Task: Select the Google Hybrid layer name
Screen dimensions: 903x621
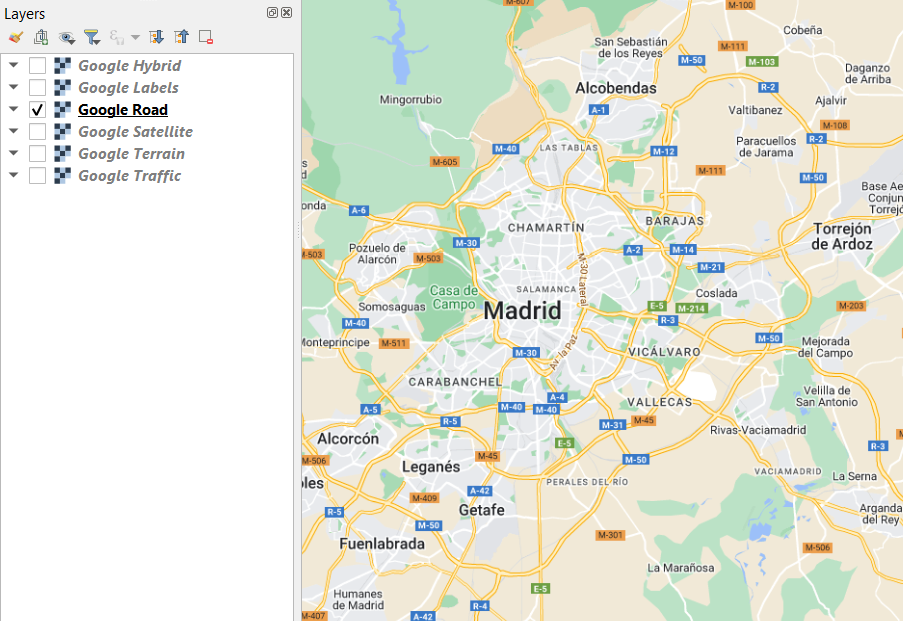Action: [x=130, y=66]
